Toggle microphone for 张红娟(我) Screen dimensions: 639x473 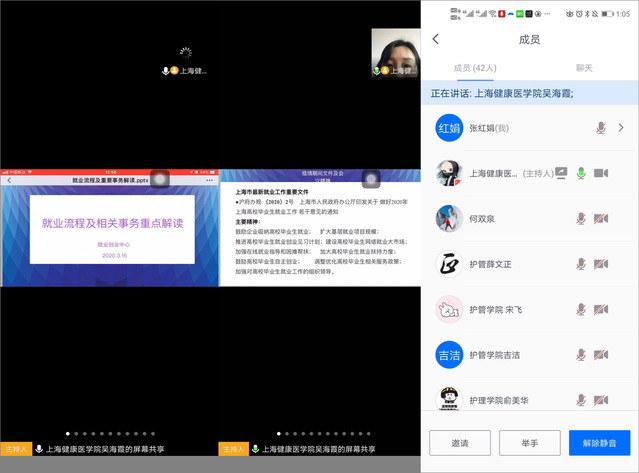[x=601, y=128]
